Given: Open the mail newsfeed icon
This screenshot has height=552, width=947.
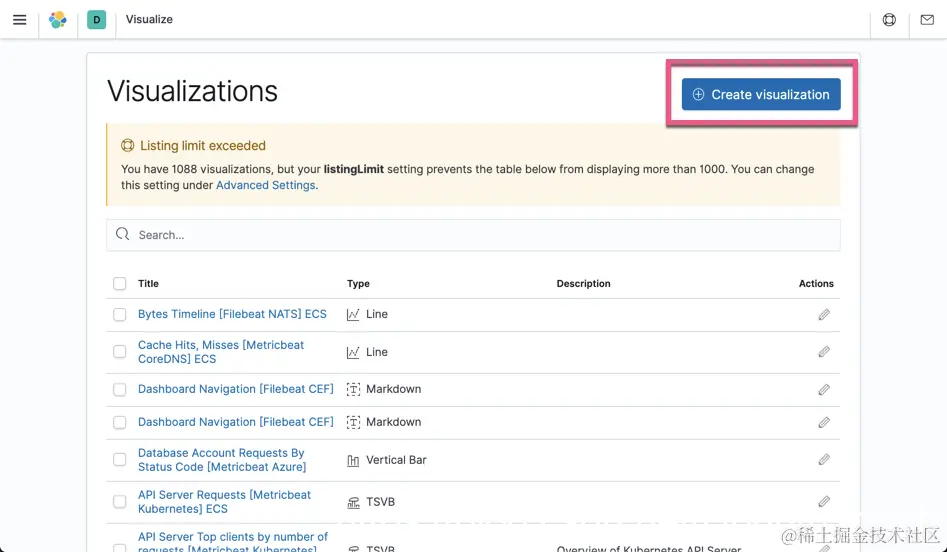Looking at the screenshot, I should 927,19.
